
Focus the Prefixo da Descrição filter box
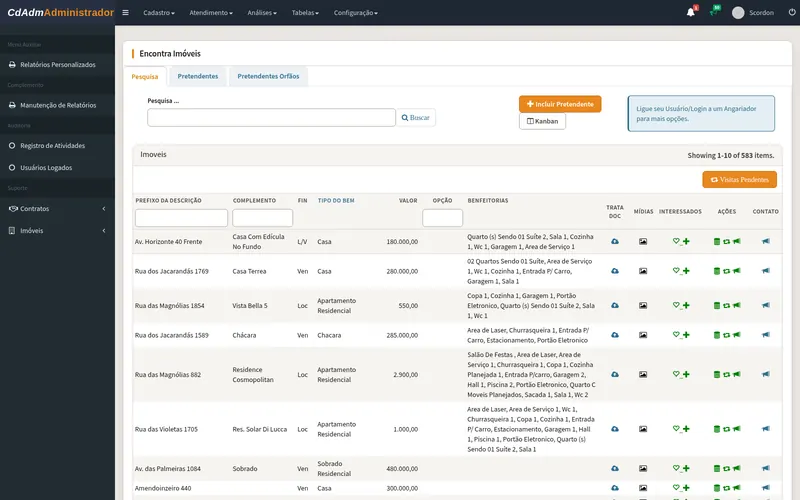pyautogui.click(x=181, y=218)
